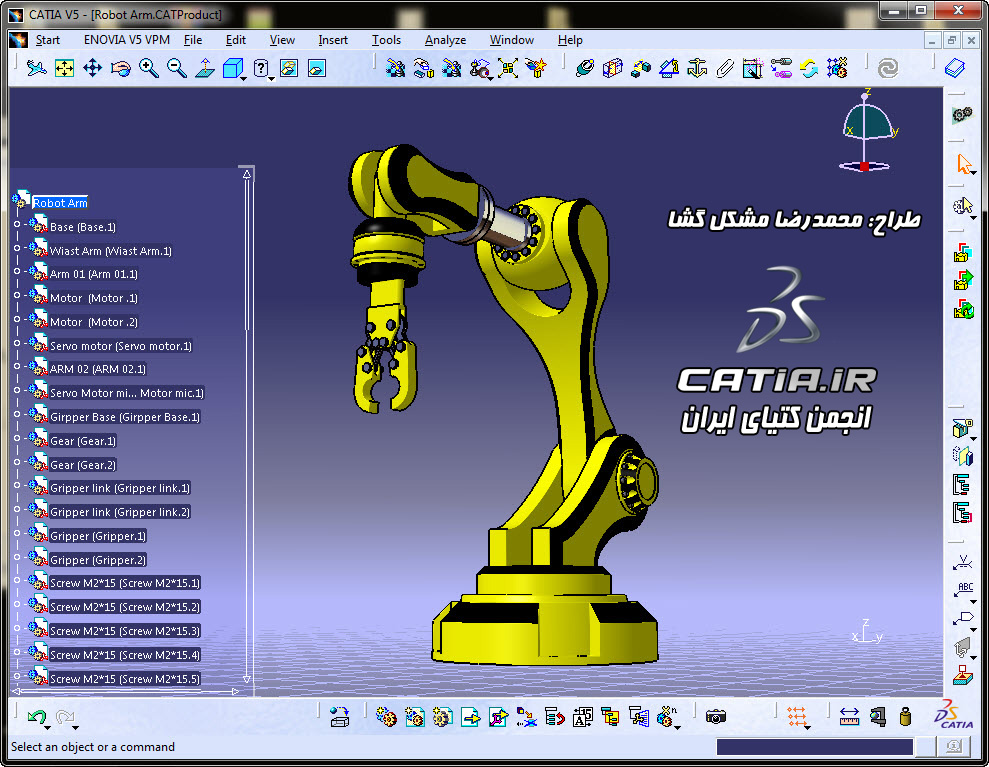Open the Window menu

[x=512, y=40]
